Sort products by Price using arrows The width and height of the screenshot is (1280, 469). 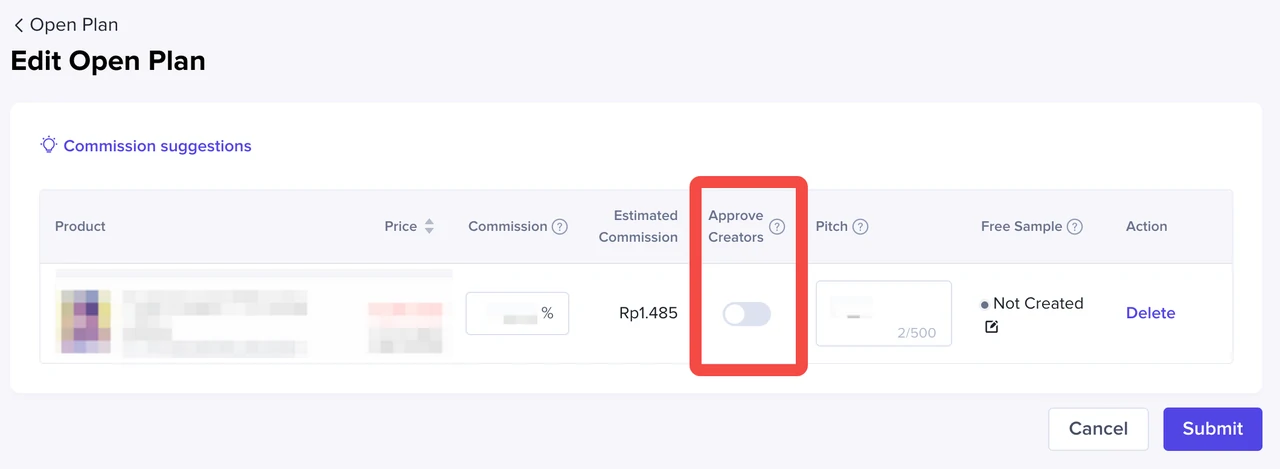click(429, 227)
